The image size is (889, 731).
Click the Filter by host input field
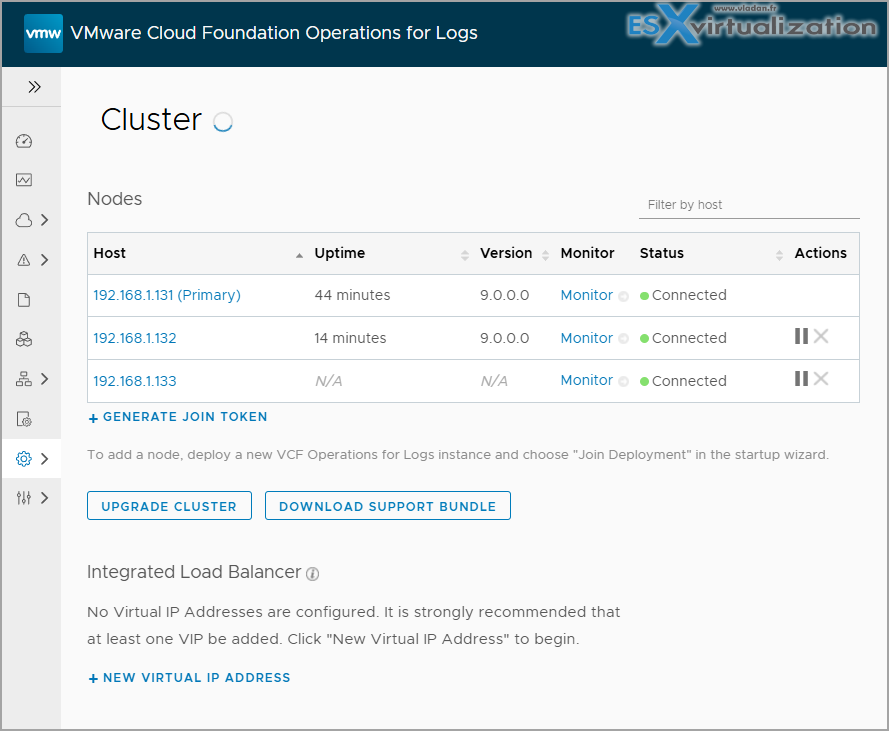coord(748,205)
